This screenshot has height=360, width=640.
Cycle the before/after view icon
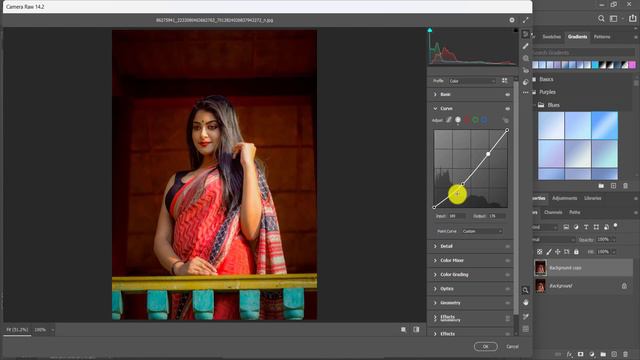pos(416,329)
